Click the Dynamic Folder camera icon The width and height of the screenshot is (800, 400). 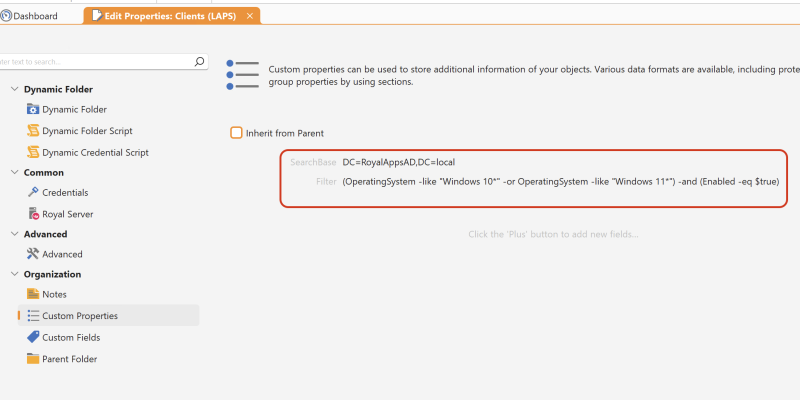(x=33, y=109)
